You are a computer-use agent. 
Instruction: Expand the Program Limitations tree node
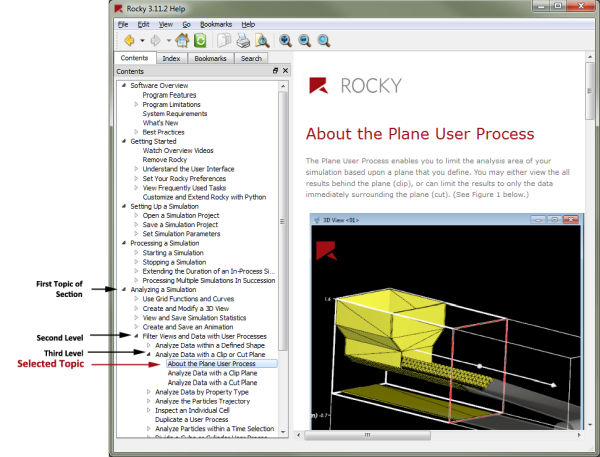click(x=137, y=105)
